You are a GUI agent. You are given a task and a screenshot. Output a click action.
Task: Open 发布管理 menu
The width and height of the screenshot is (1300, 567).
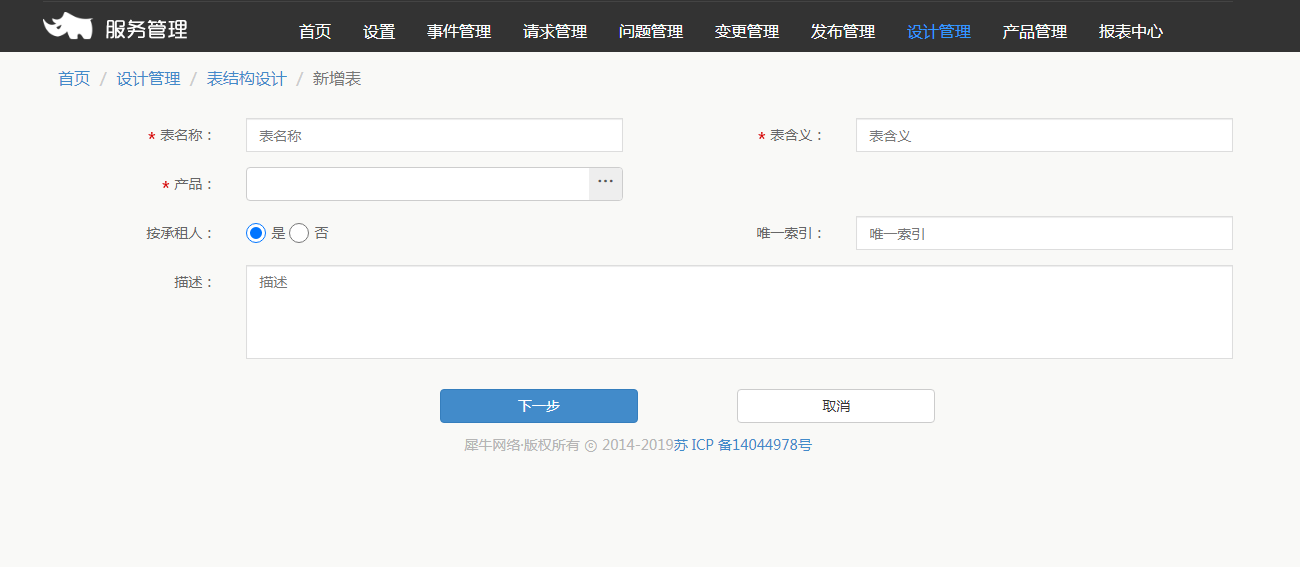(x=843, y=32)
